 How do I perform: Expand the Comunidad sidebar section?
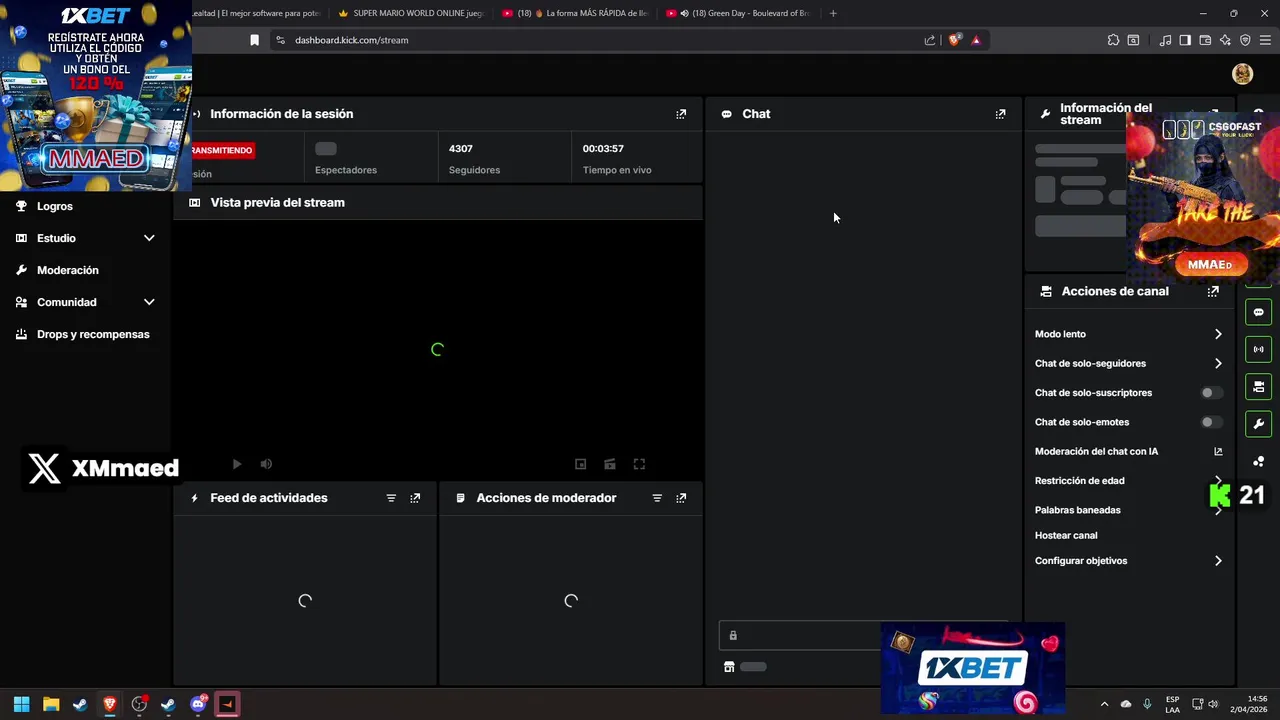pyautogui.click(x=149, y=302)
